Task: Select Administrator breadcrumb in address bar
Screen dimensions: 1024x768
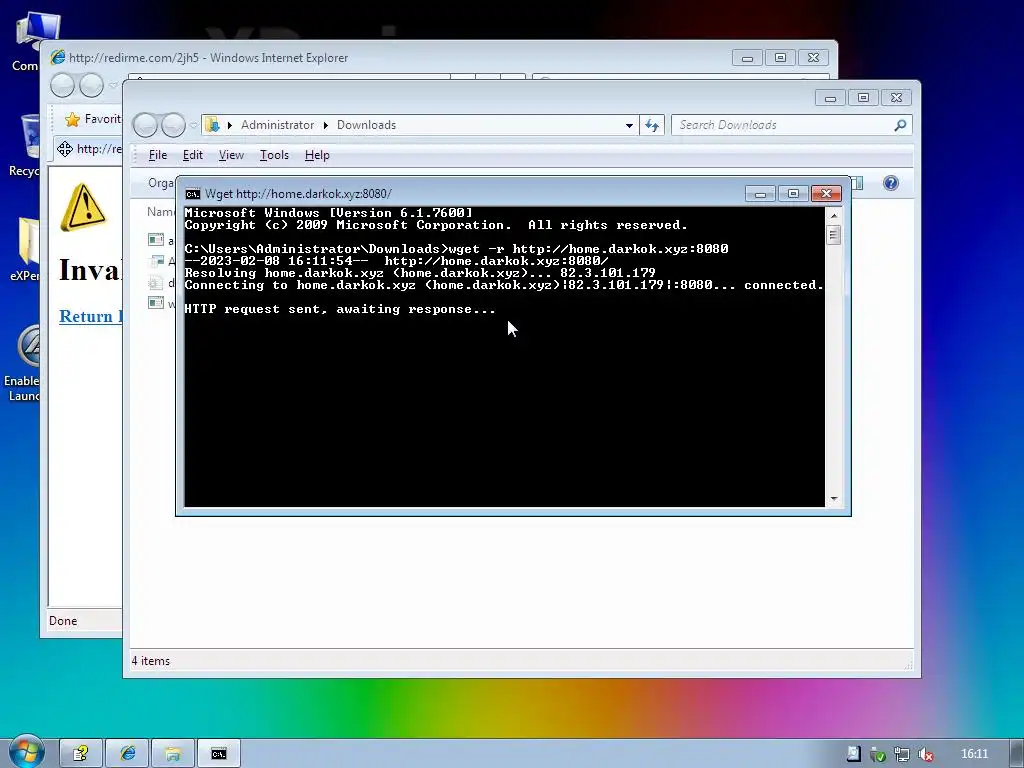Action: tap(277, 125)
